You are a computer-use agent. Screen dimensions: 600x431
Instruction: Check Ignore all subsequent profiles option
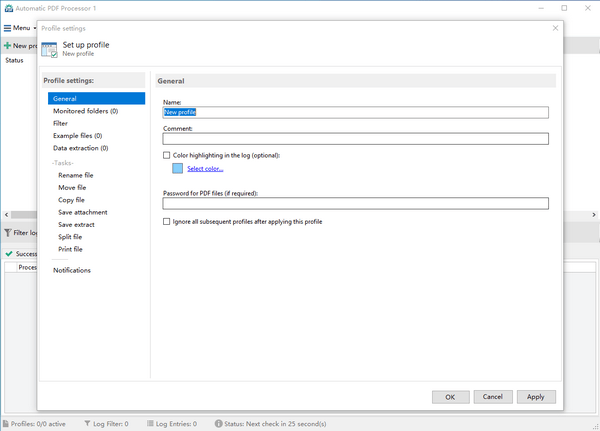pyautogui.click(x=167, y=222)
